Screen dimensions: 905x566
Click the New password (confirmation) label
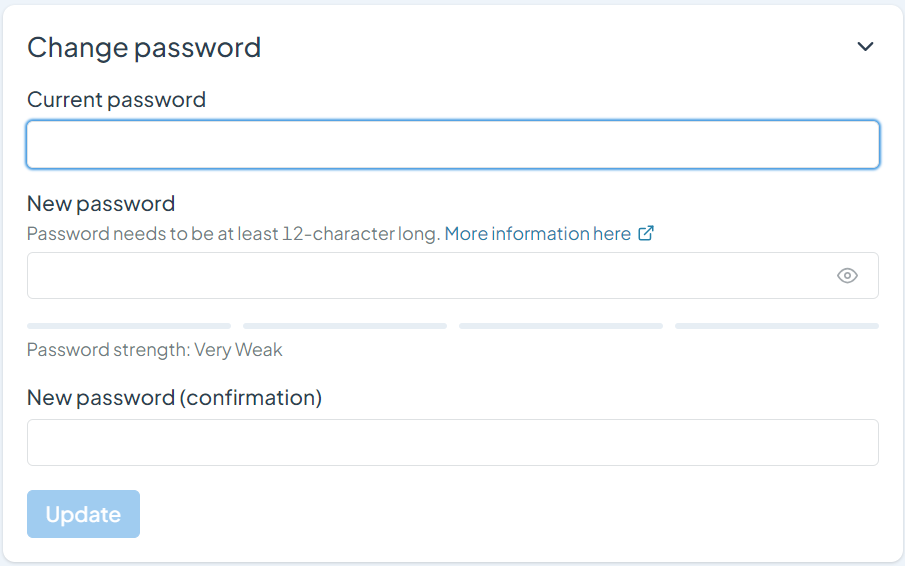pos(174,398)
